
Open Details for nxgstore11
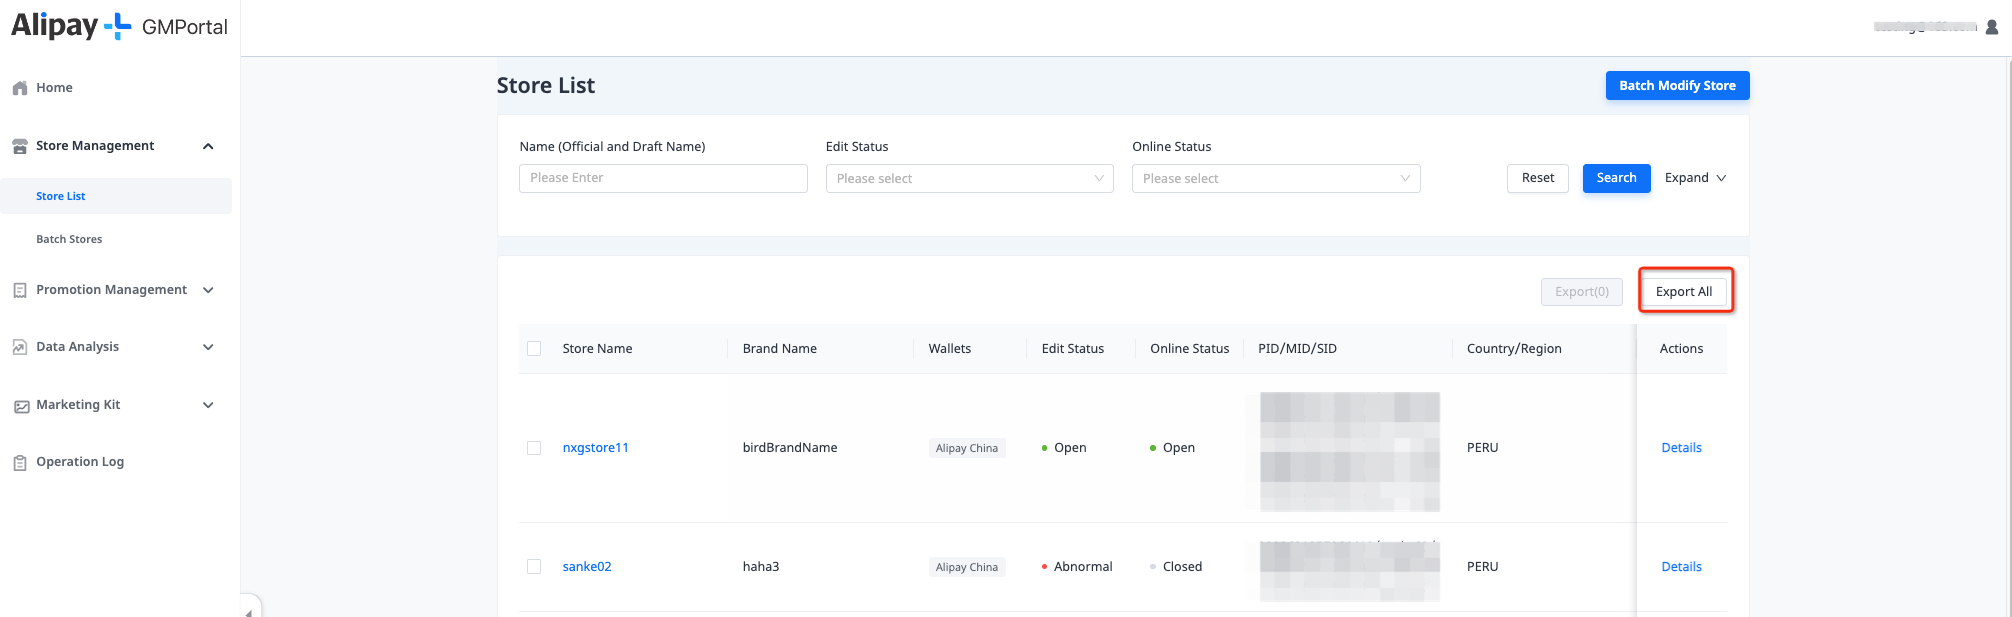coord(1681,448)
